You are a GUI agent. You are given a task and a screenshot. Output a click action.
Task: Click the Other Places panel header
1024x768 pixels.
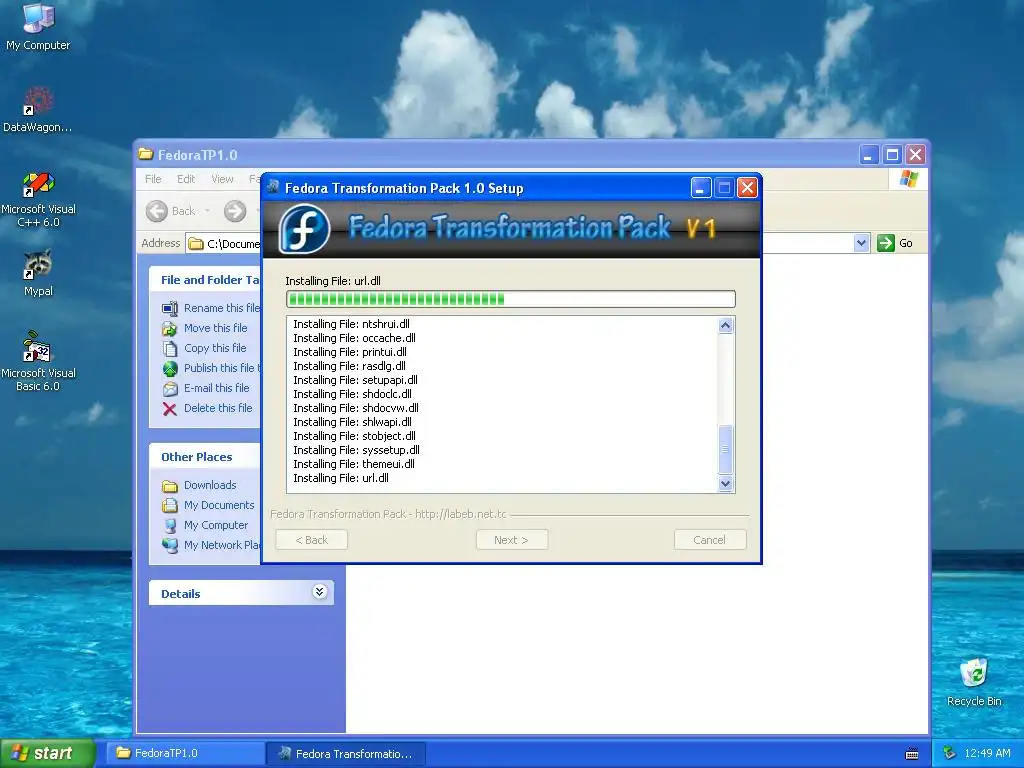click(x=205, y=456)
